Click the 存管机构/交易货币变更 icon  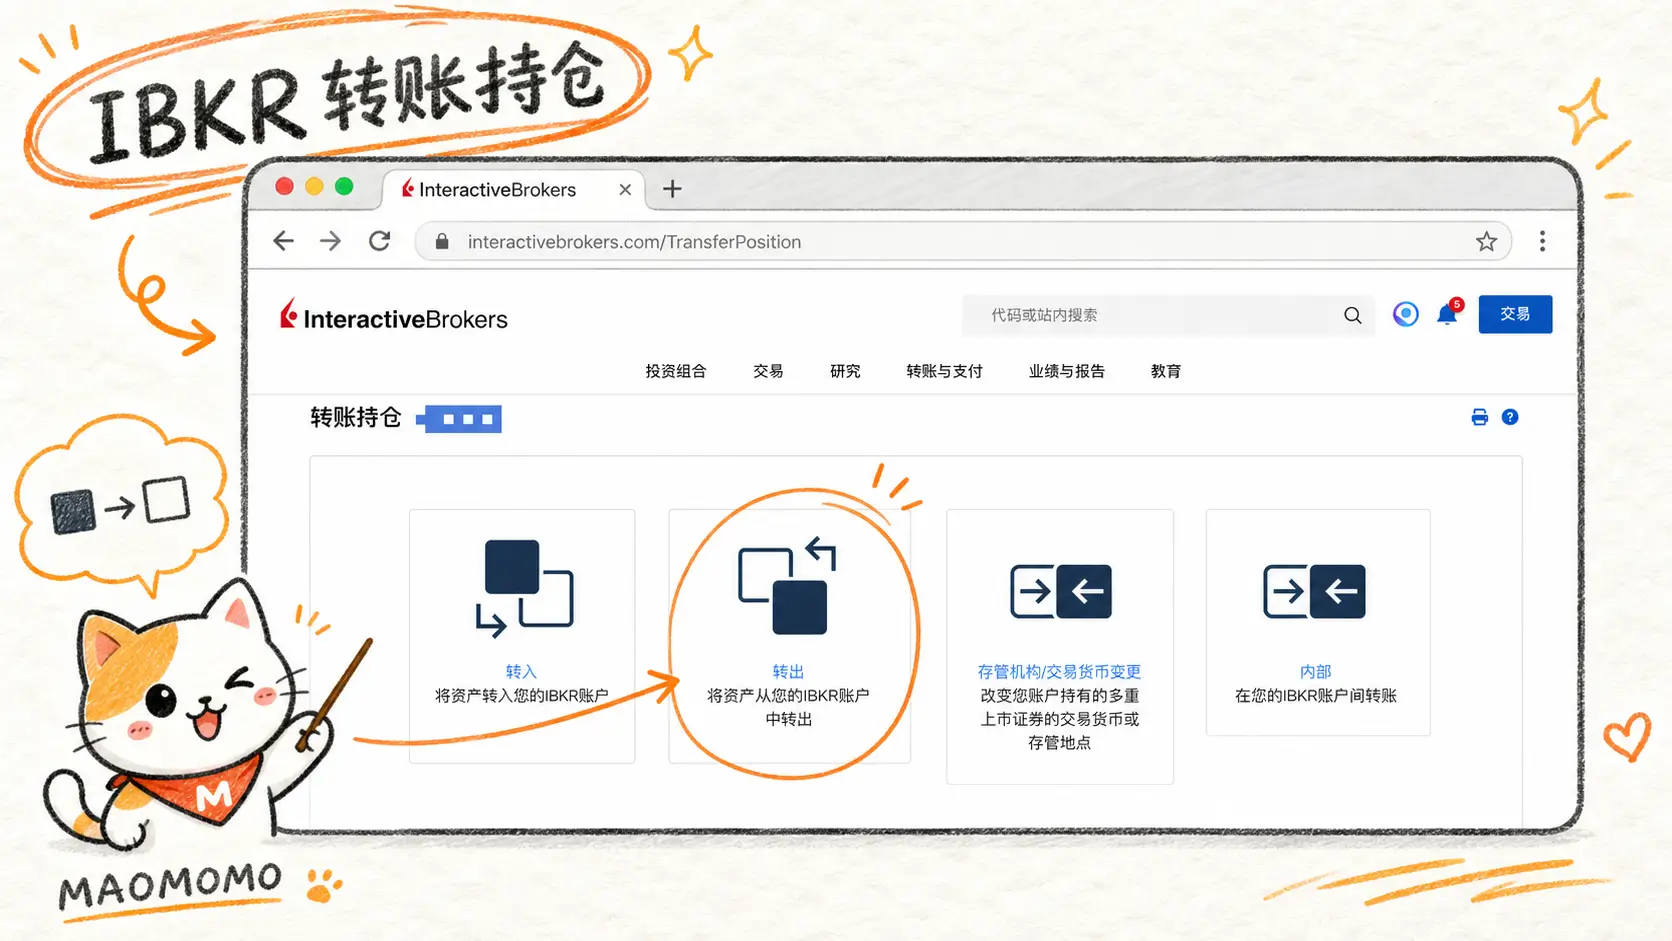[1061, 591]
